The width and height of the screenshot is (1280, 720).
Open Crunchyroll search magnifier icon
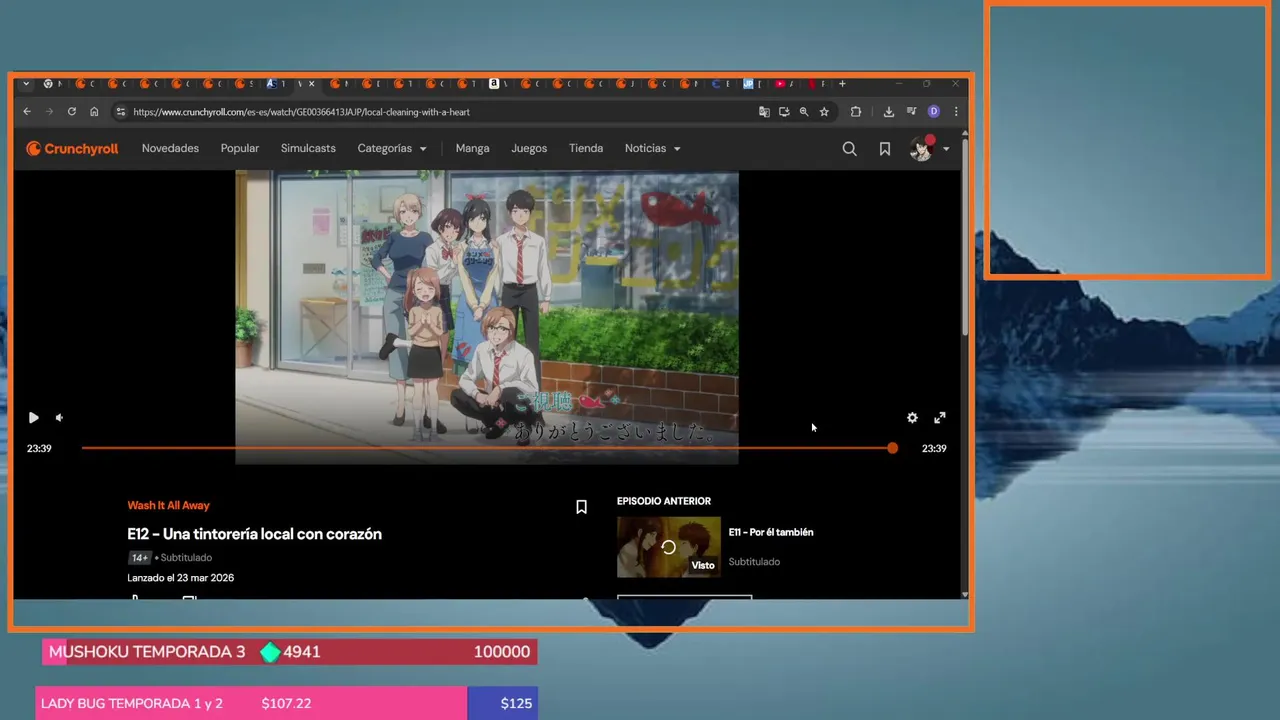(849, 149)
